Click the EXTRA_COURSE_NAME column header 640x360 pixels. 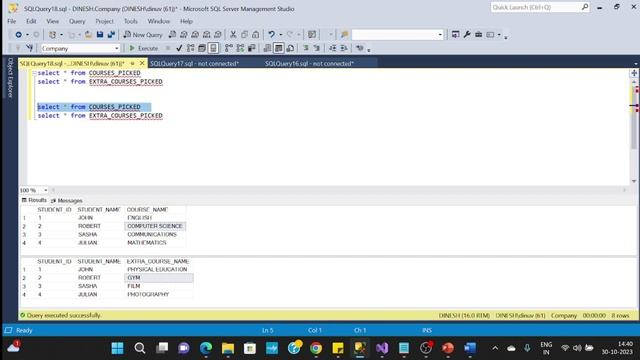(158, 261)
